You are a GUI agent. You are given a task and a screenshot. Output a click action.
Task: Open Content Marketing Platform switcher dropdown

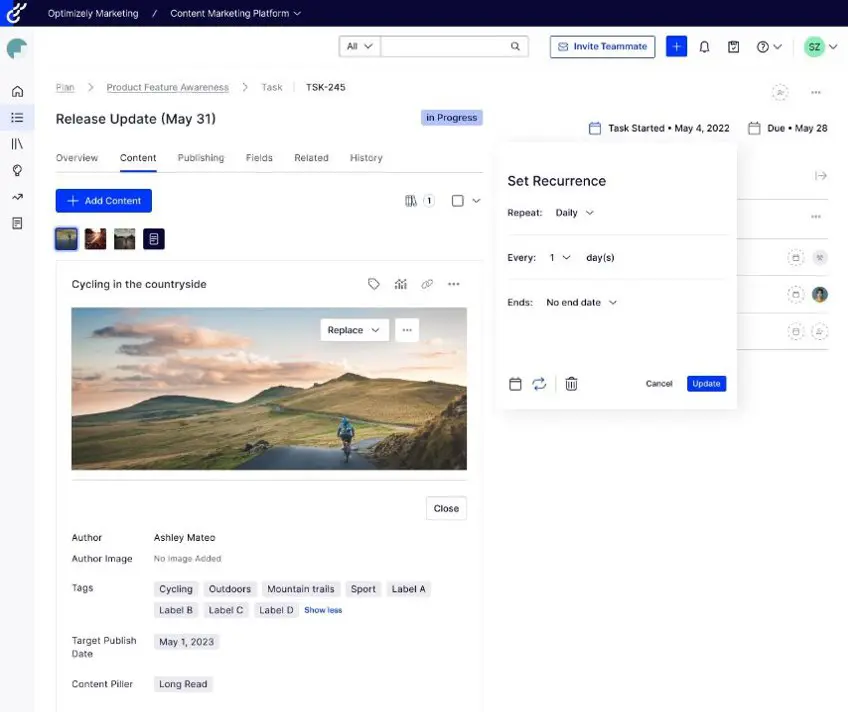click(x=235, y=13)
